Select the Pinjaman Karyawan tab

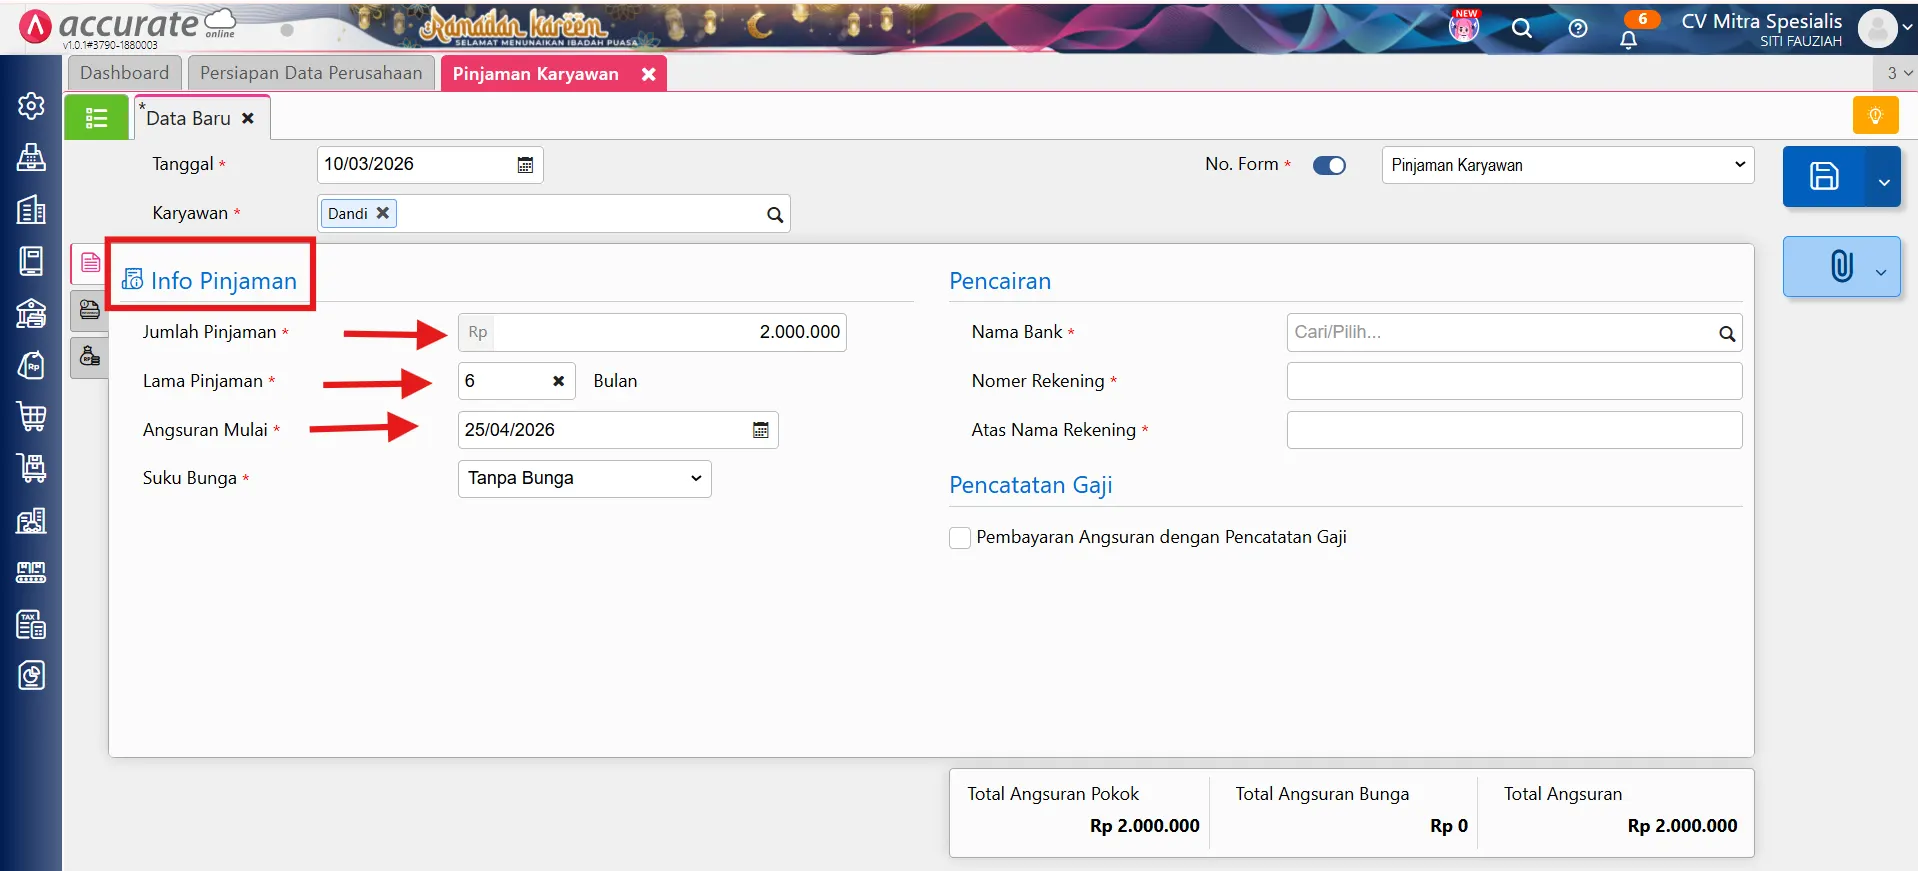click(x=535, y=74)
